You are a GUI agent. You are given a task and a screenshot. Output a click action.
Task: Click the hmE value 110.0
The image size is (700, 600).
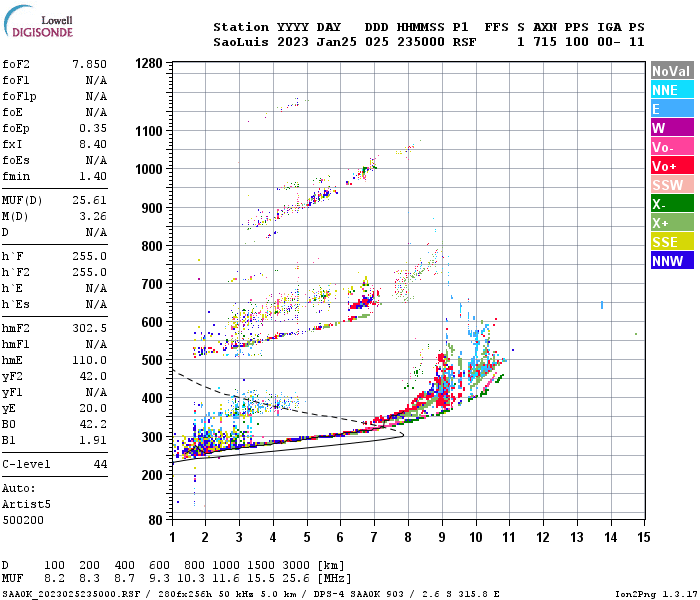[89, 360]
